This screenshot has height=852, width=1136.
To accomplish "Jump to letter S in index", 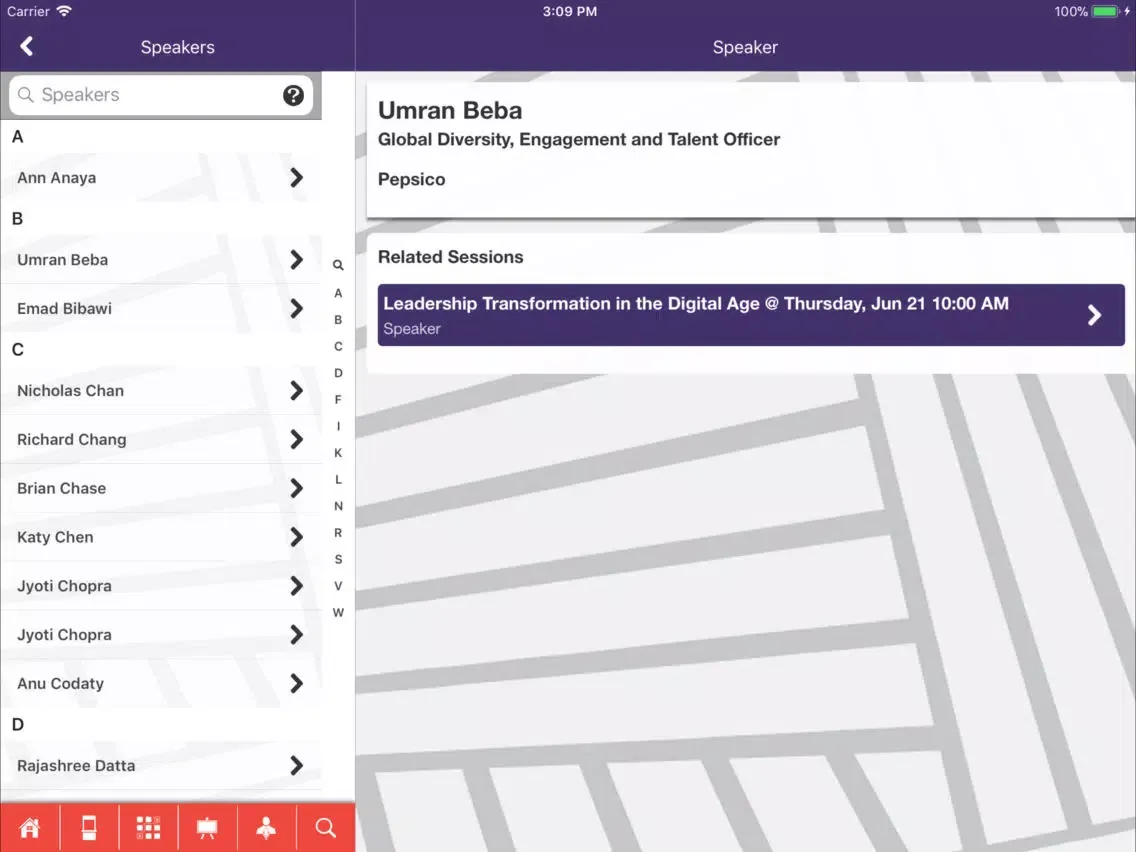I will point(338,559).
